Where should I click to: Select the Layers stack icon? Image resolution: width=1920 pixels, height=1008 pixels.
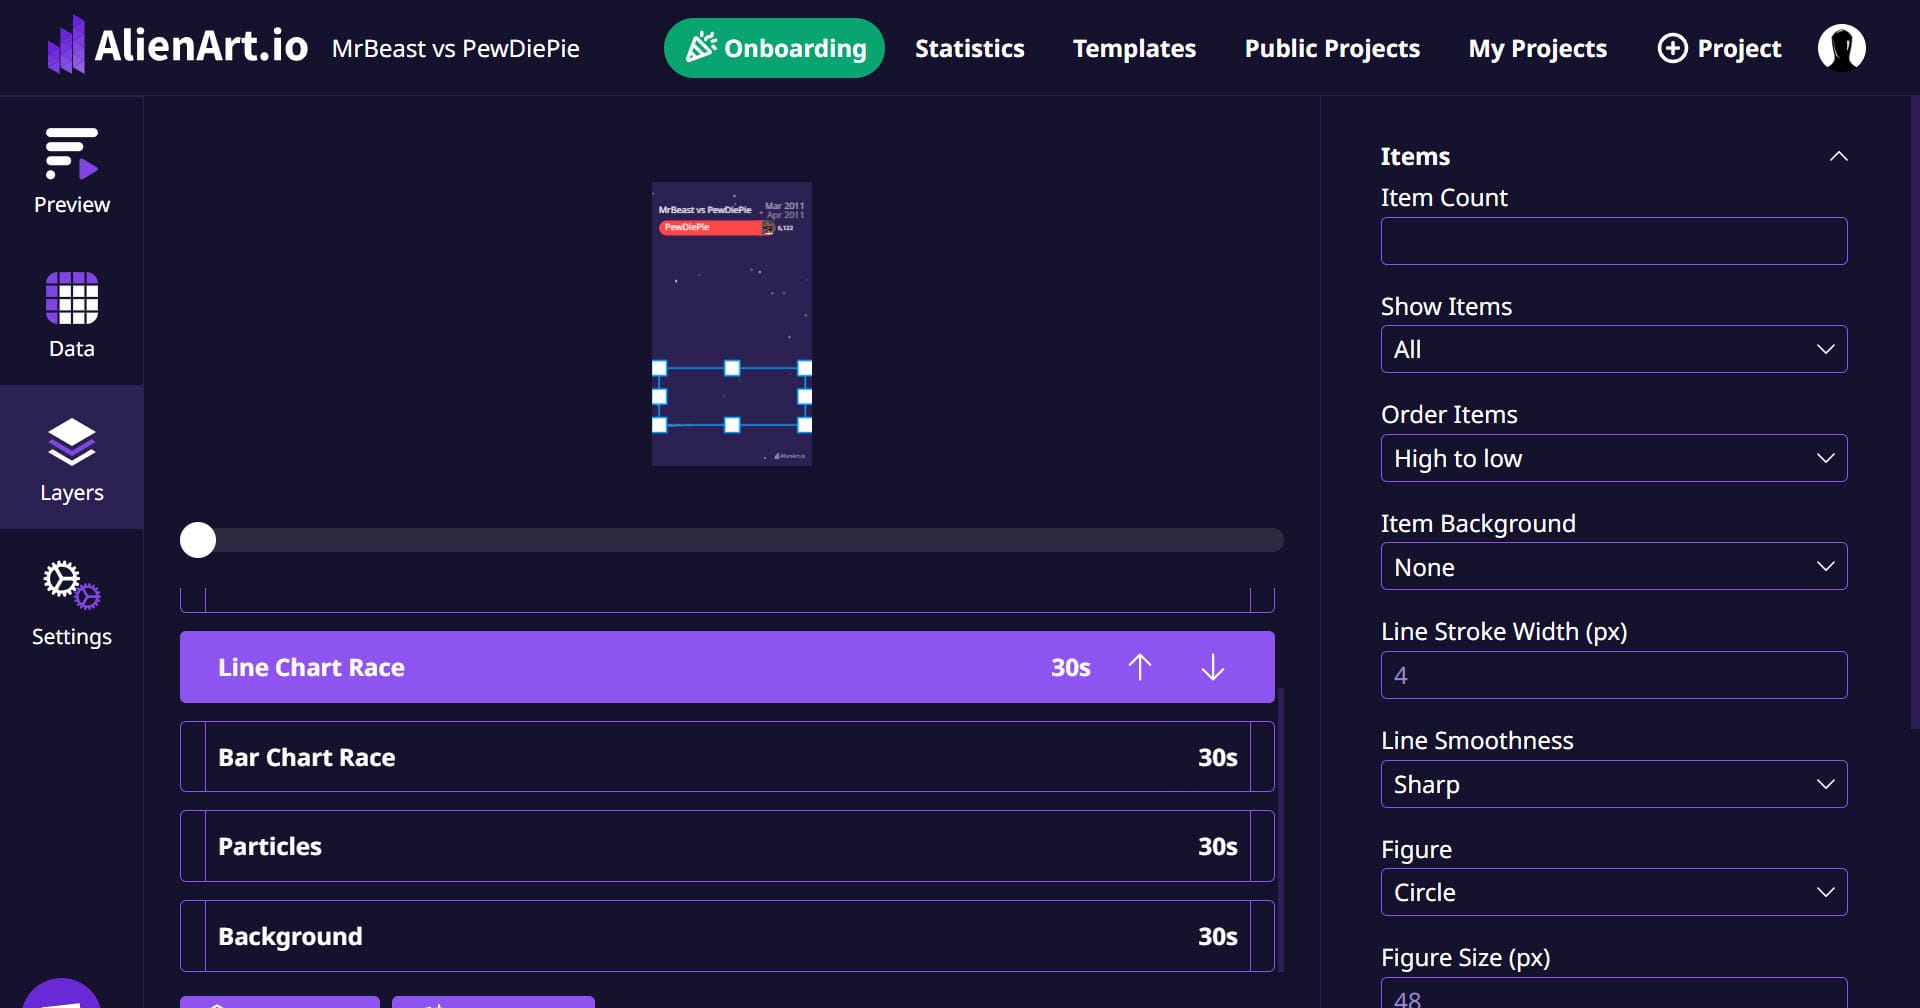[x=72, y=442]
